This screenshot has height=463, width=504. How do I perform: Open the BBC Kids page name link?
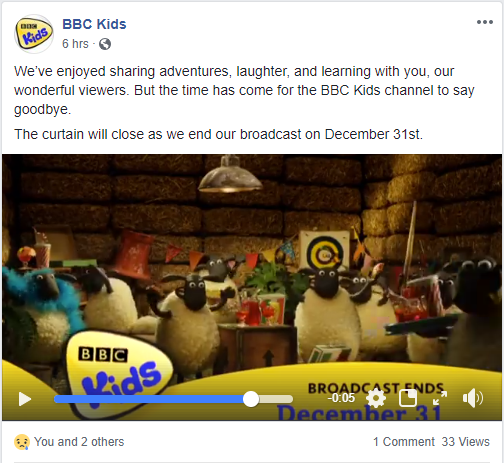coord(94,24)
